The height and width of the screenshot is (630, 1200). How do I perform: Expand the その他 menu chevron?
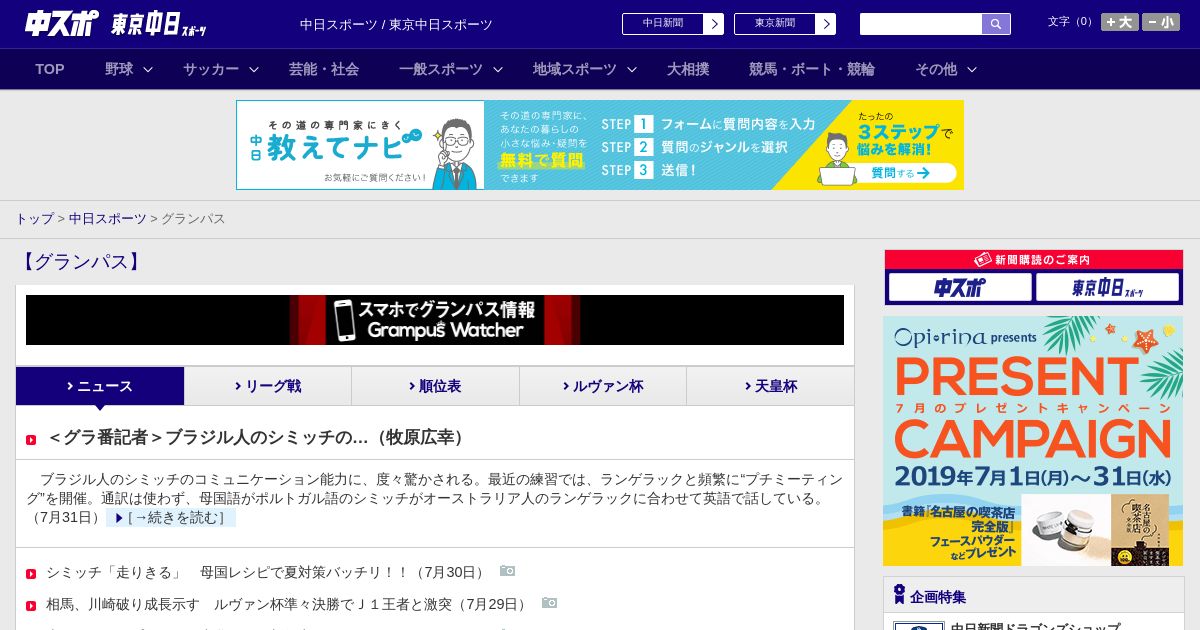[972, 70]
